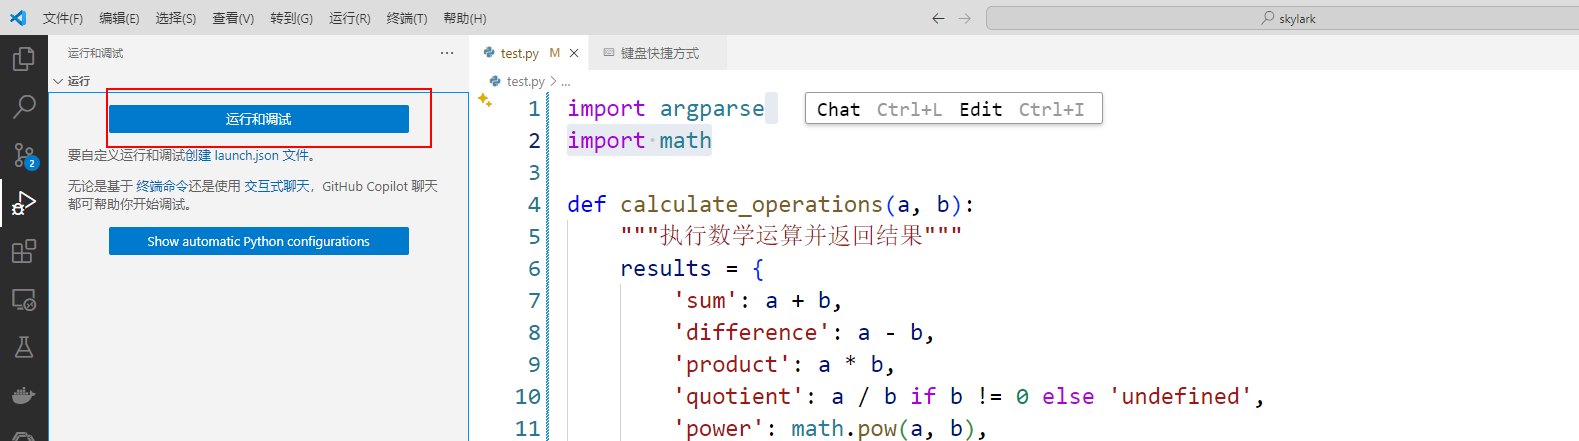Collapse the 运行 section chevron
Viewport: 1579px width, 441px height.
coord(58,81)
